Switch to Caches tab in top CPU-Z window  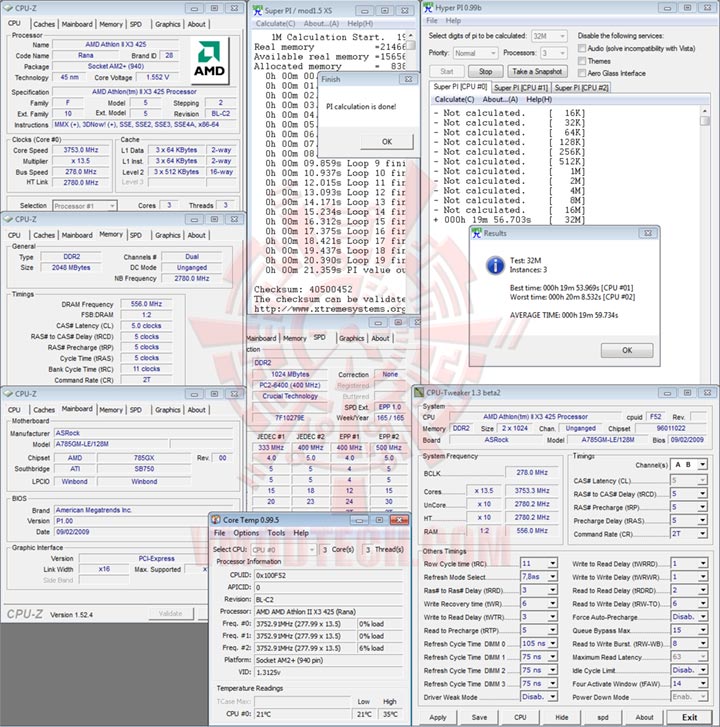coord(44,24)
